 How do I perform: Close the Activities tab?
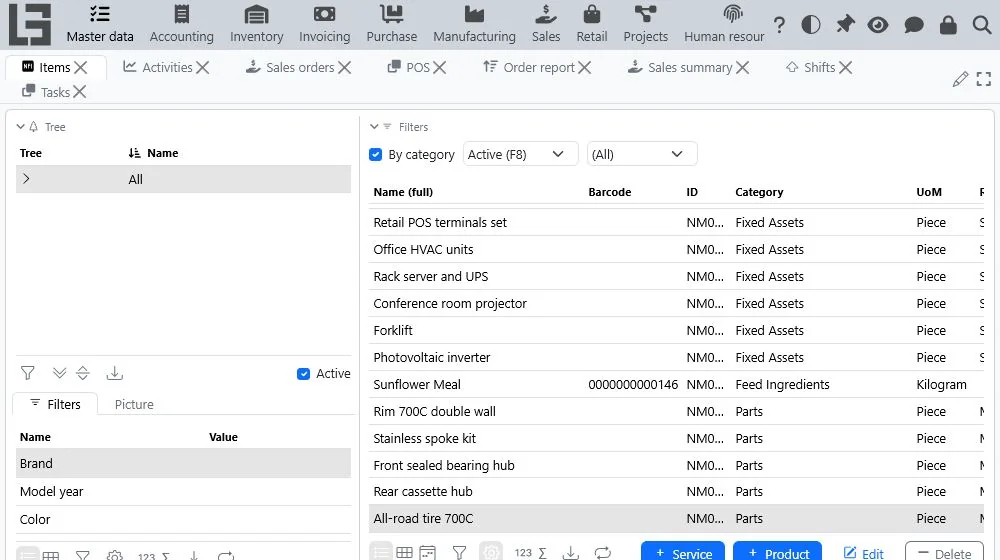202,67
